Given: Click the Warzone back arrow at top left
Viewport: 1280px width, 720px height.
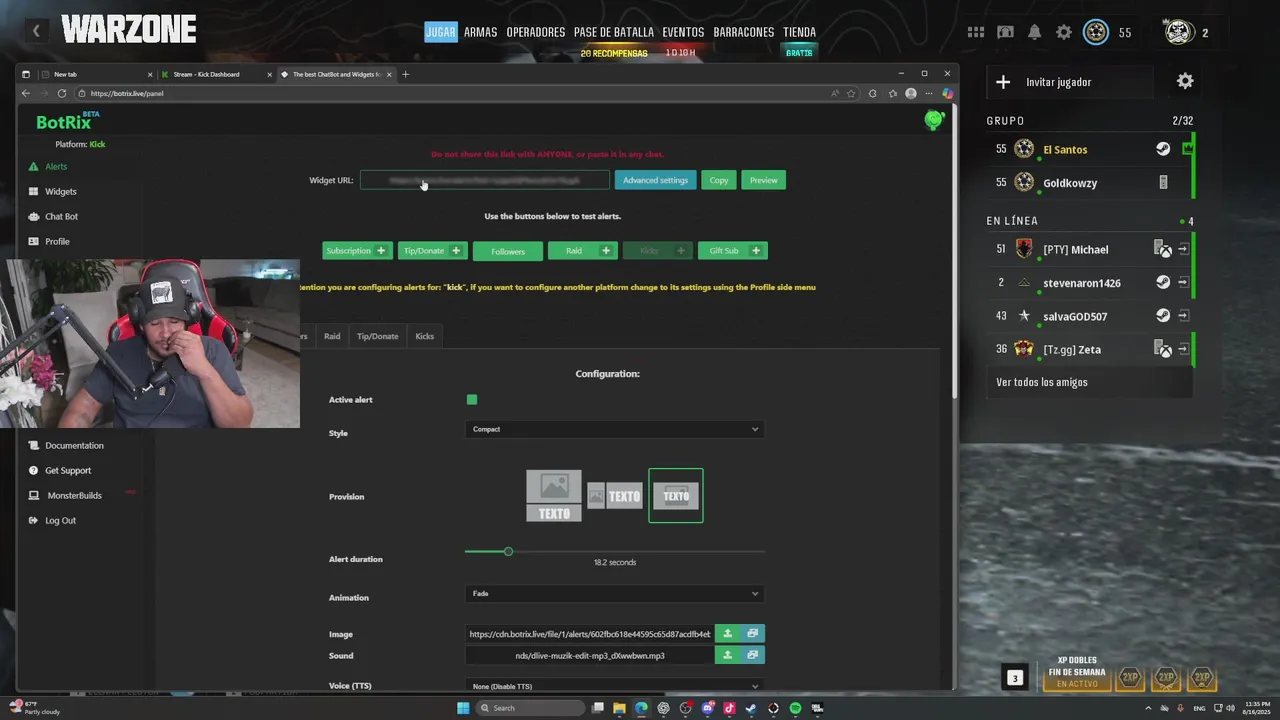Looking at the screenshot, I should [36, 31].
